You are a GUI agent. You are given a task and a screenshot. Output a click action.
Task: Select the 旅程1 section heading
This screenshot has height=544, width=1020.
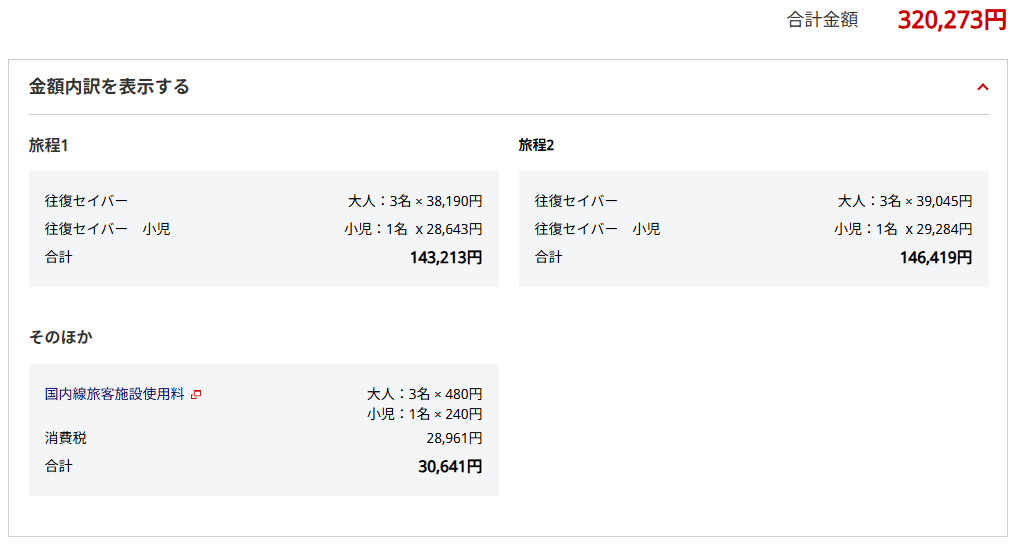click(x=48, y=145)
